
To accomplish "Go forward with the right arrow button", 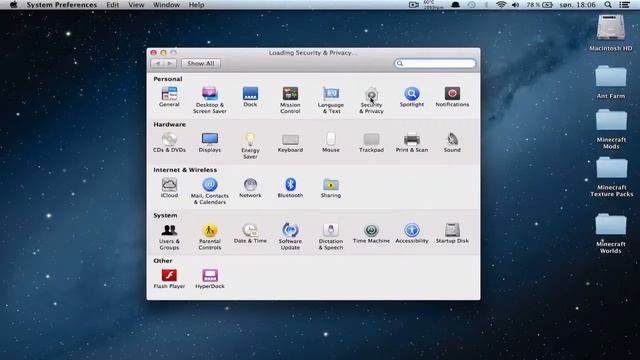I will coord(170,63).
